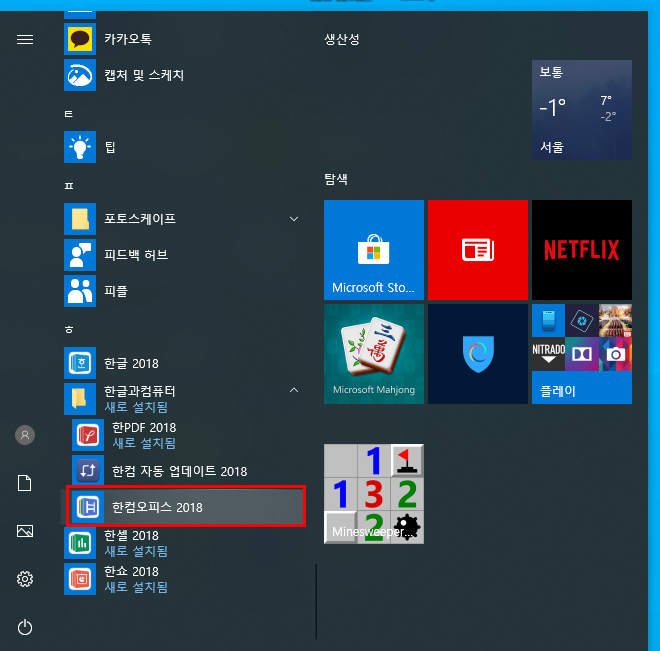Click the 한글과컴퓨터 folder icon
Screen dimensions: 660x651
pyautogui.click(x=80, y=399)
